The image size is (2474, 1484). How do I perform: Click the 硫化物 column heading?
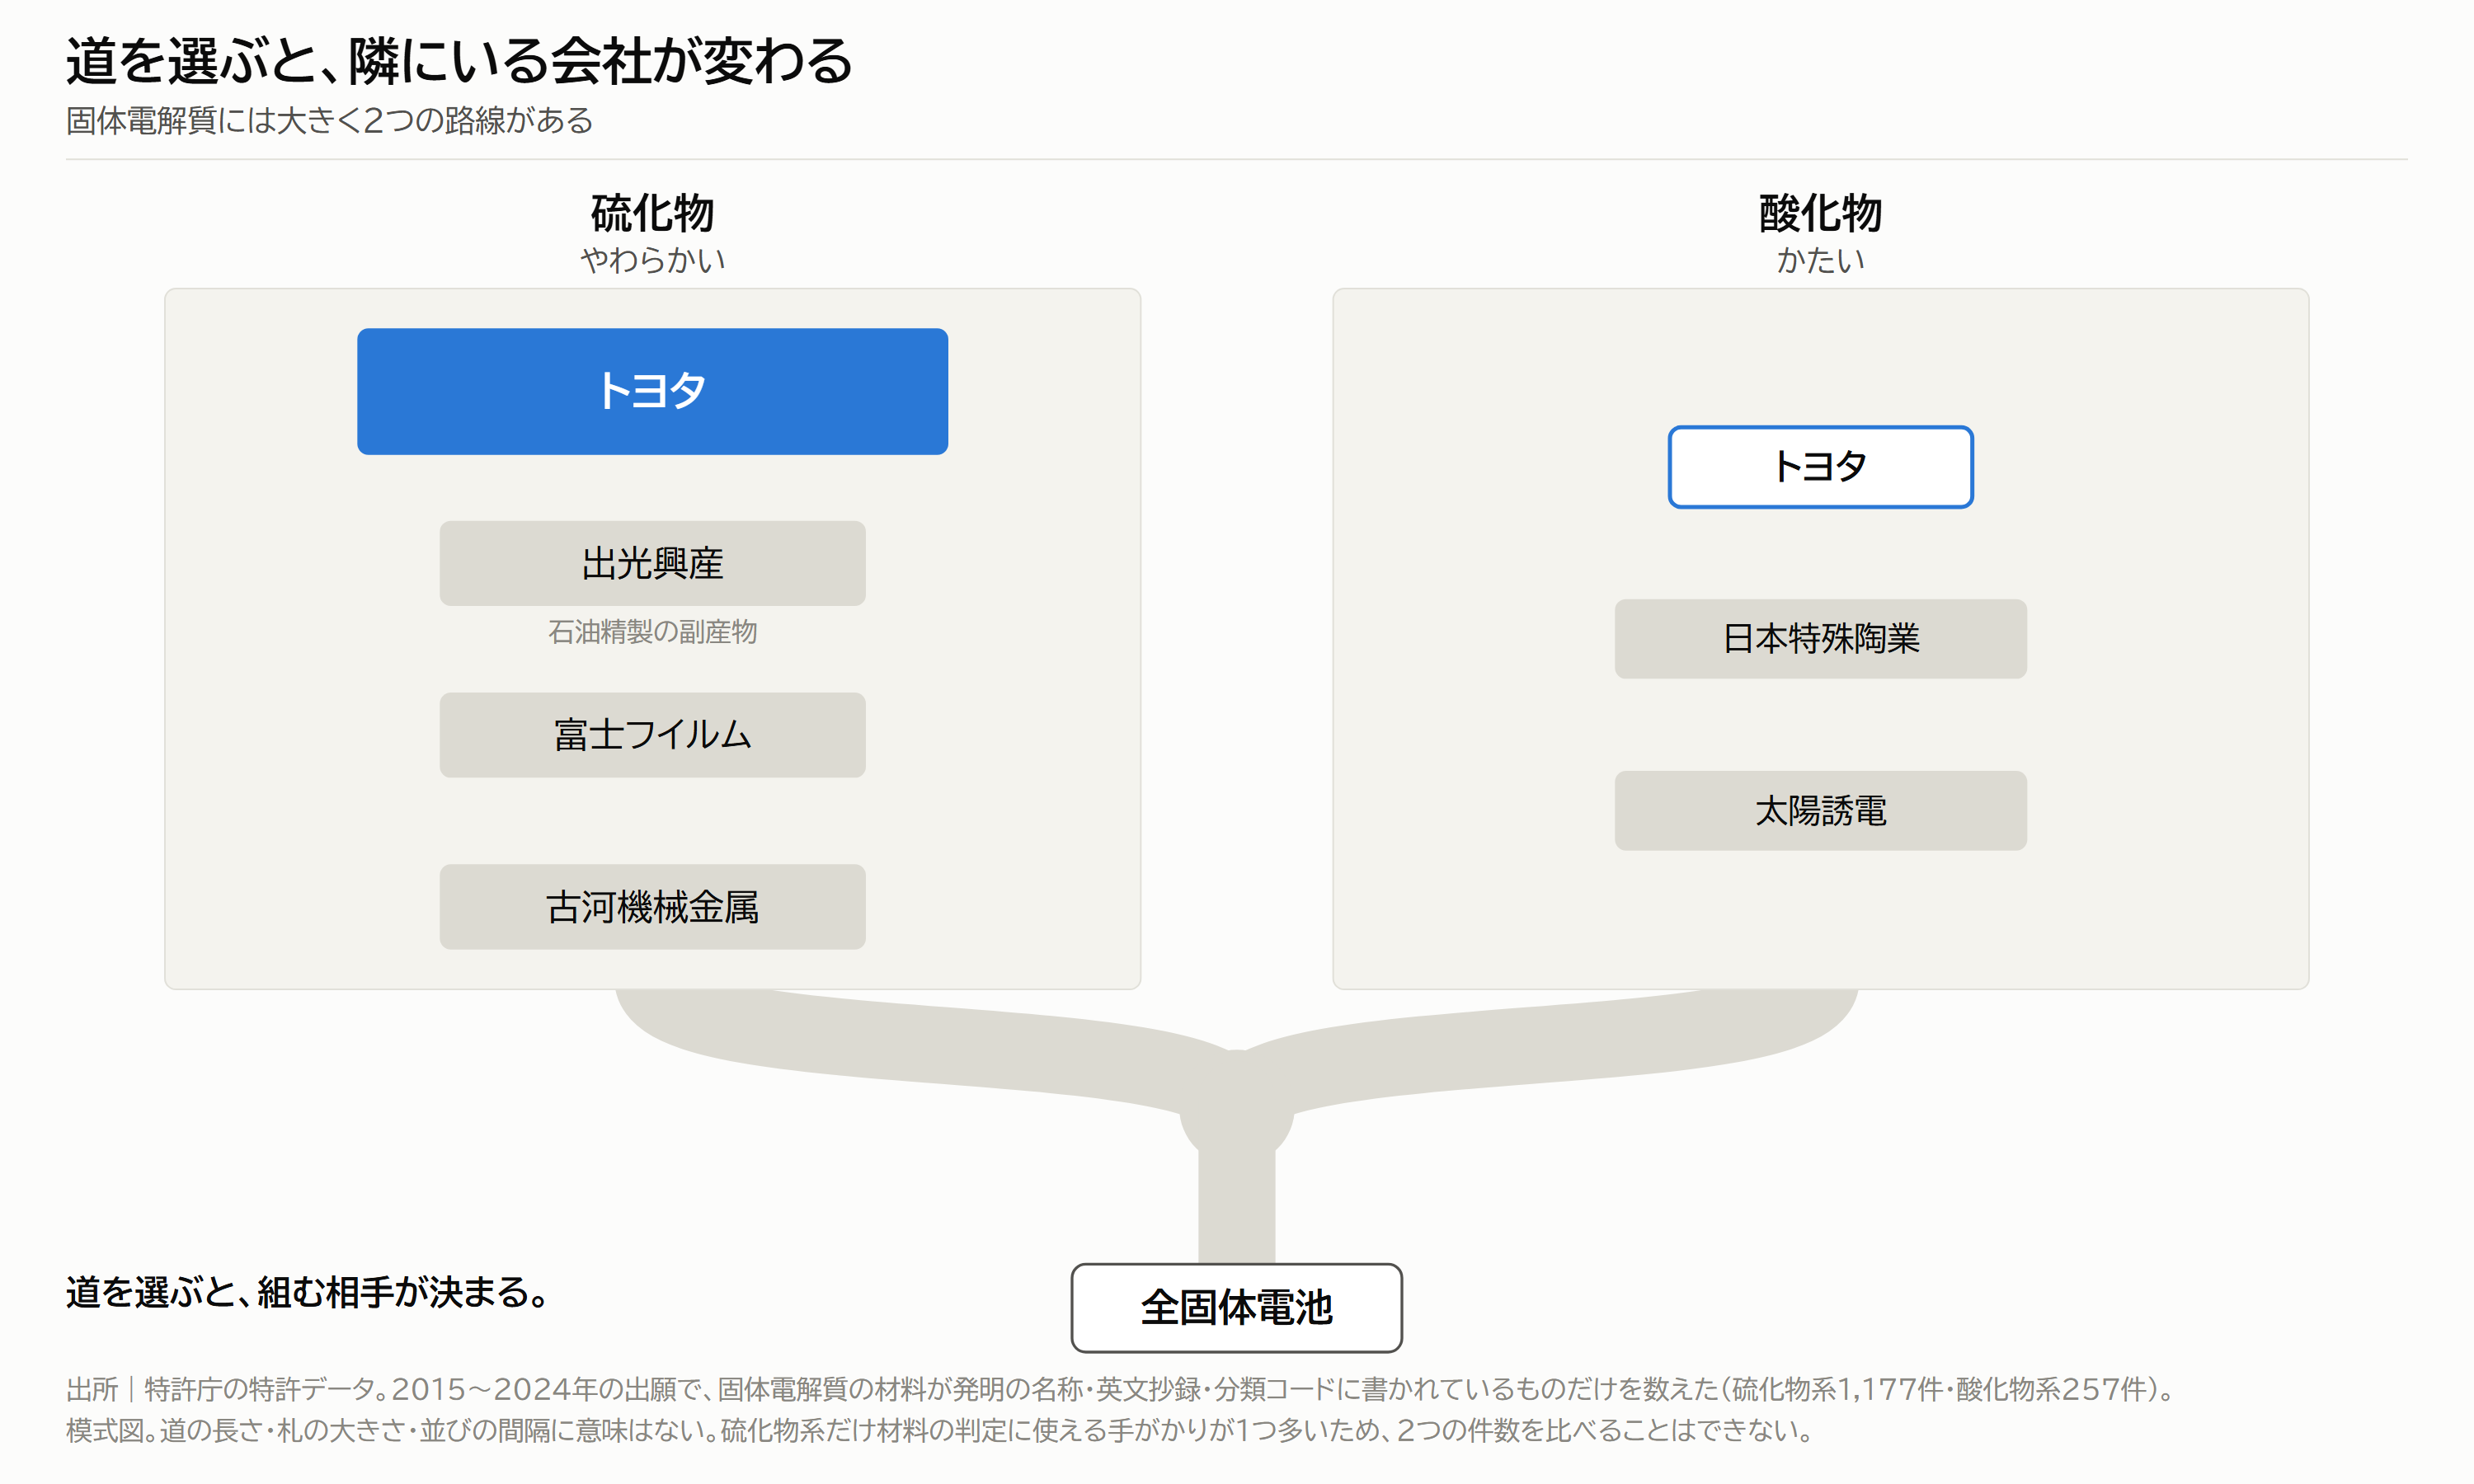point(652,213)
